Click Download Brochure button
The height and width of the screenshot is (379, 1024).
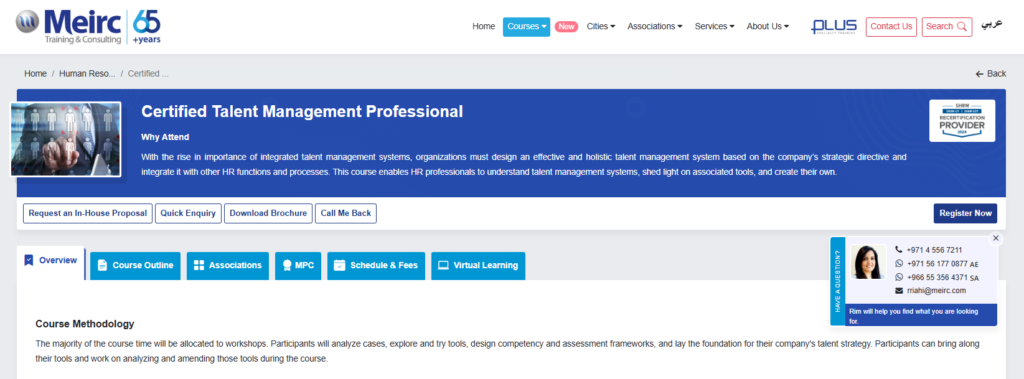point(268,214)
